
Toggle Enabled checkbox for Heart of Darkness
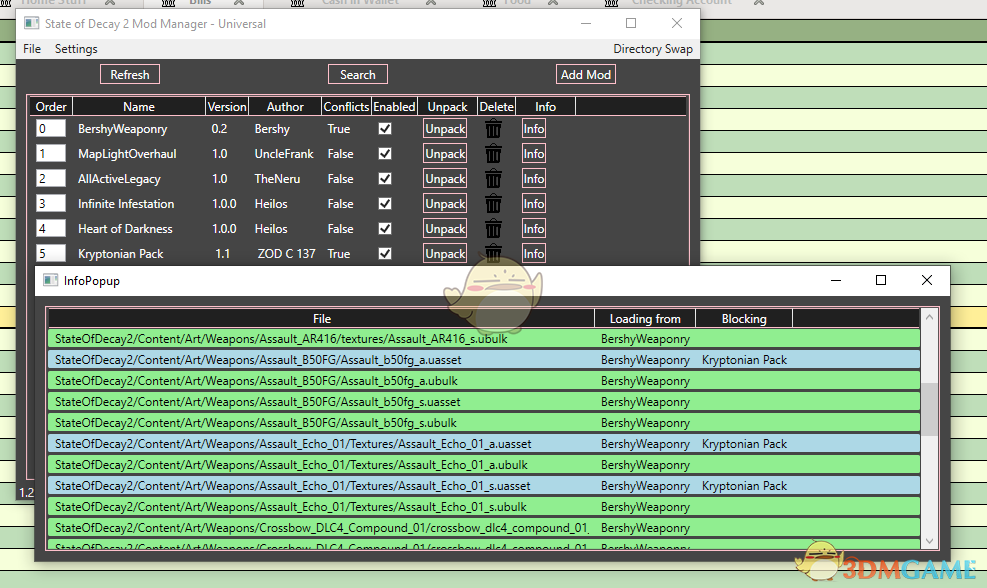tap(385, 229)
